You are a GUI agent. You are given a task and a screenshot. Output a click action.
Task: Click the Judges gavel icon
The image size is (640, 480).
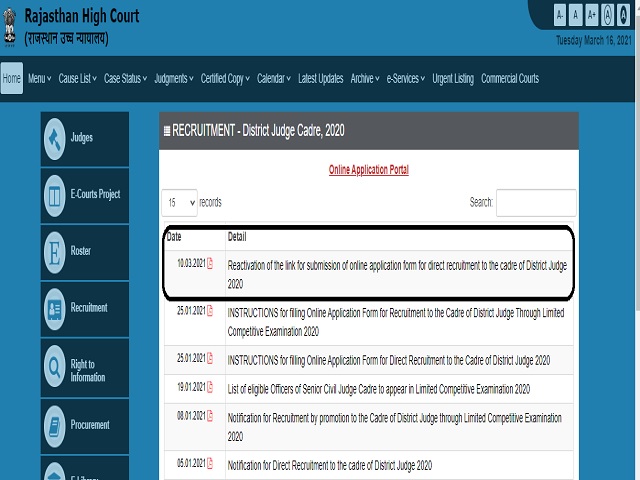coord(55,139)
